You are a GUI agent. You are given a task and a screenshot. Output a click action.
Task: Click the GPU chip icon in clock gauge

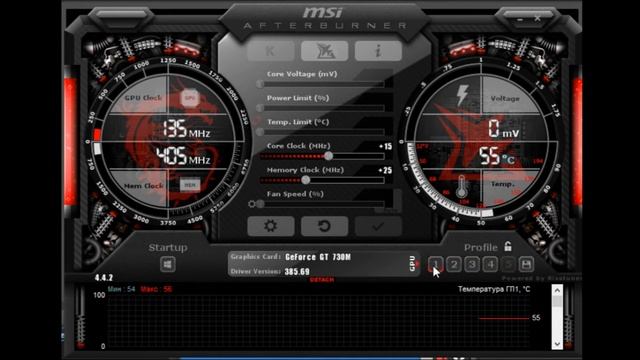click(190, 98)
